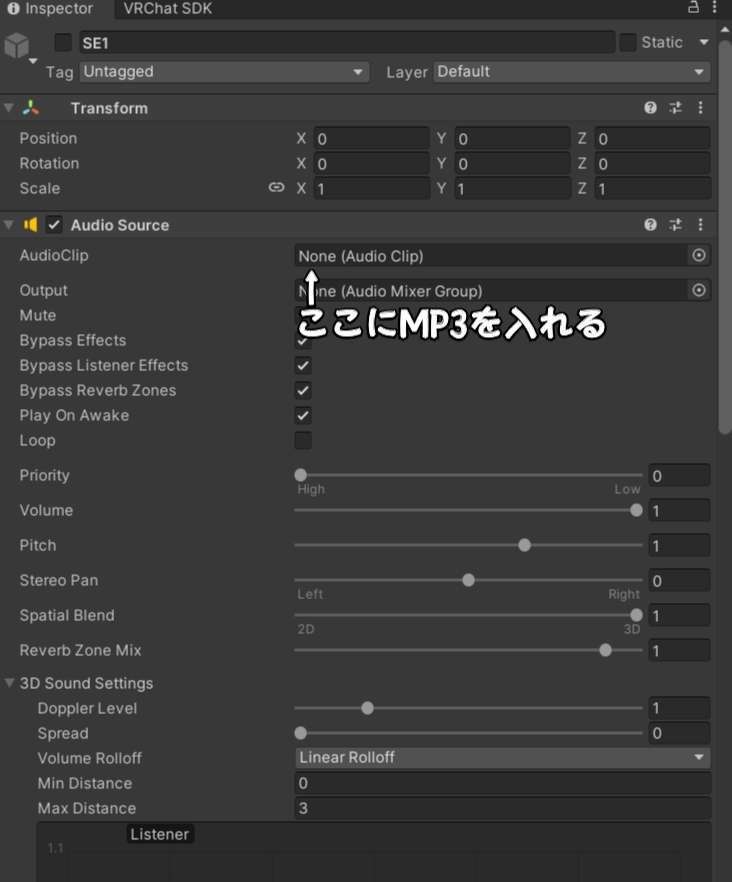Viewport: 732px width, 882px height.
Task: Uncheck Bypass Listener Effects
Action: (303, 366)
